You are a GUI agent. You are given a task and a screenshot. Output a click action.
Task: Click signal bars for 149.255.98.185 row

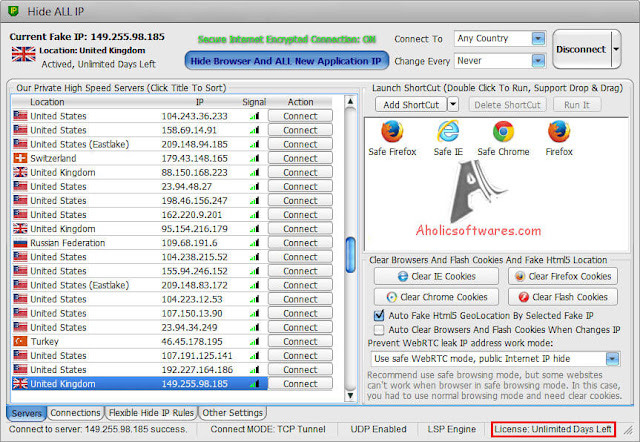(x=255, y=384)
